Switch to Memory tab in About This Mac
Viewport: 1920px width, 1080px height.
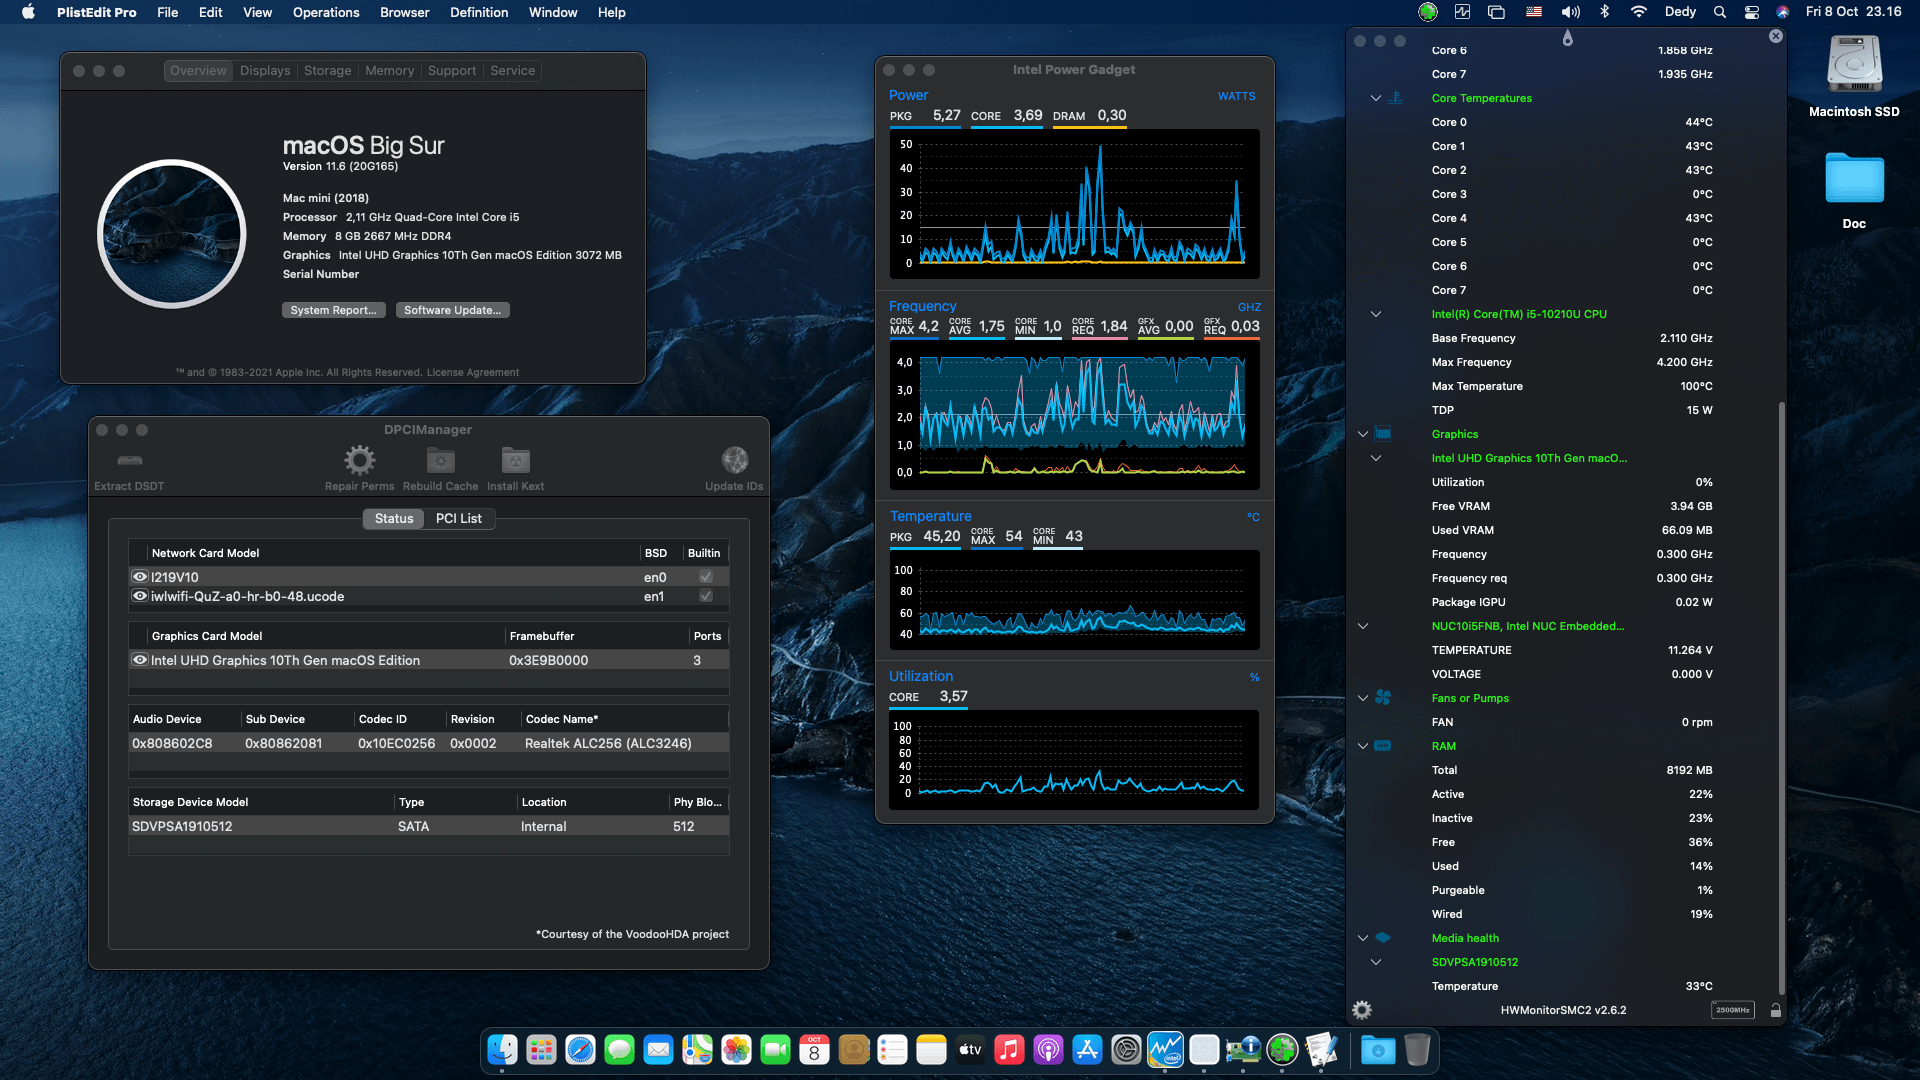[390, 71]
